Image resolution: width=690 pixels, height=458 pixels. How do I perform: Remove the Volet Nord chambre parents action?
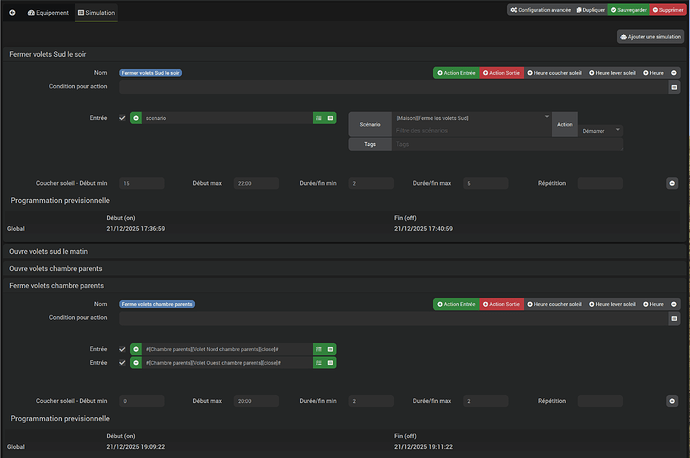pyautogui.click(x=136, y=349)
